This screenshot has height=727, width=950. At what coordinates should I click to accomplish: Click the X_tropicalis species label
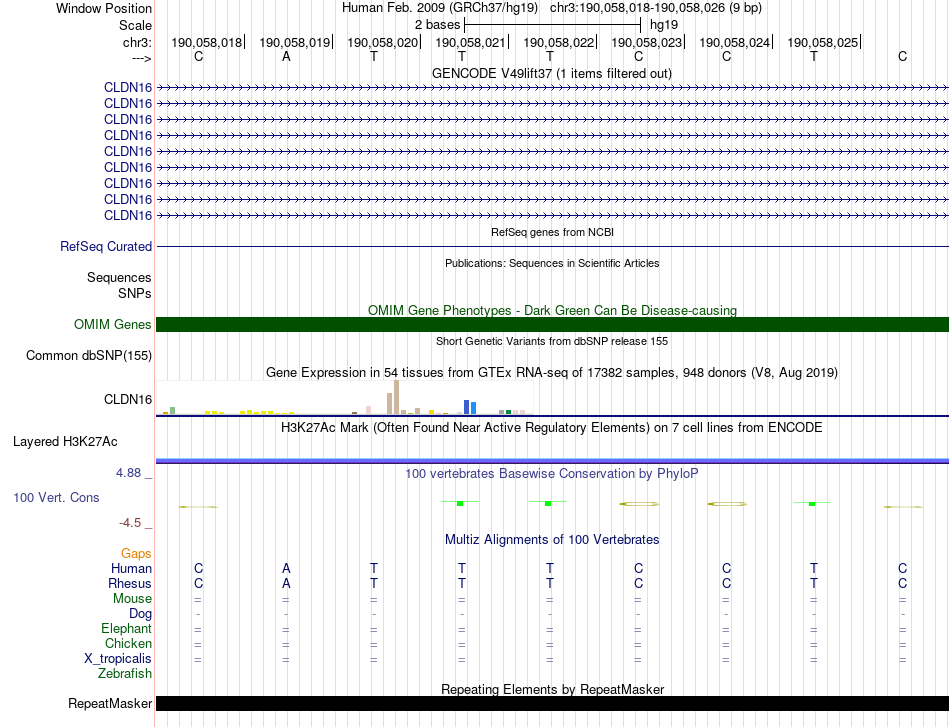click(x=118, y=659)
